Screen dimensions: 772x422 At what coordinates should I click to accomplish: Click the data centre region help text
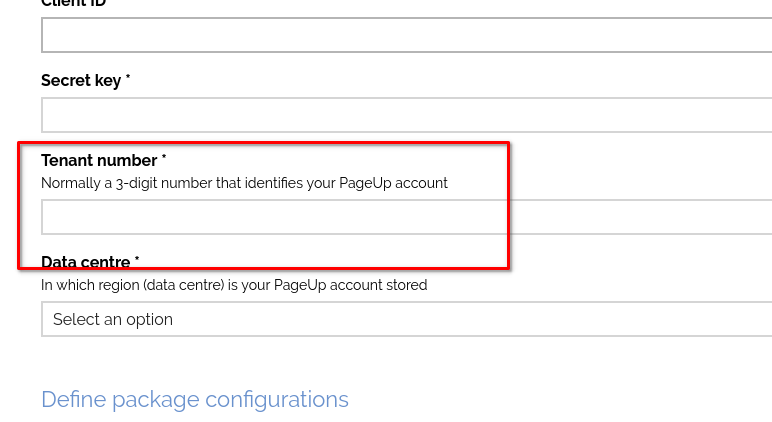point(234,285)
